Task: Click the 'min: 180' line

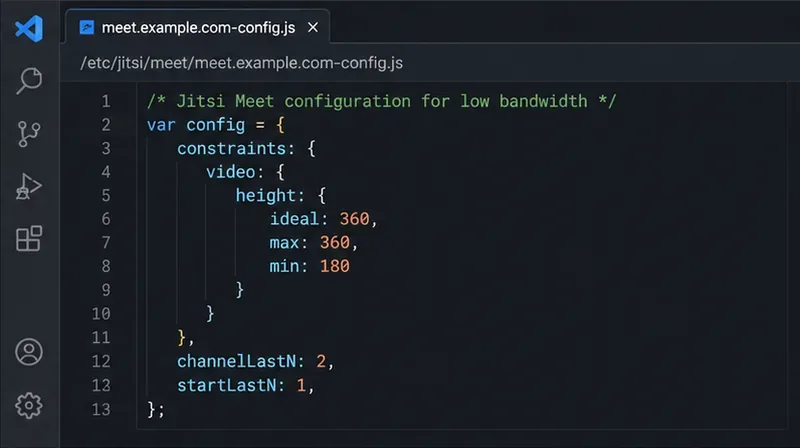Action: point(309,266)
